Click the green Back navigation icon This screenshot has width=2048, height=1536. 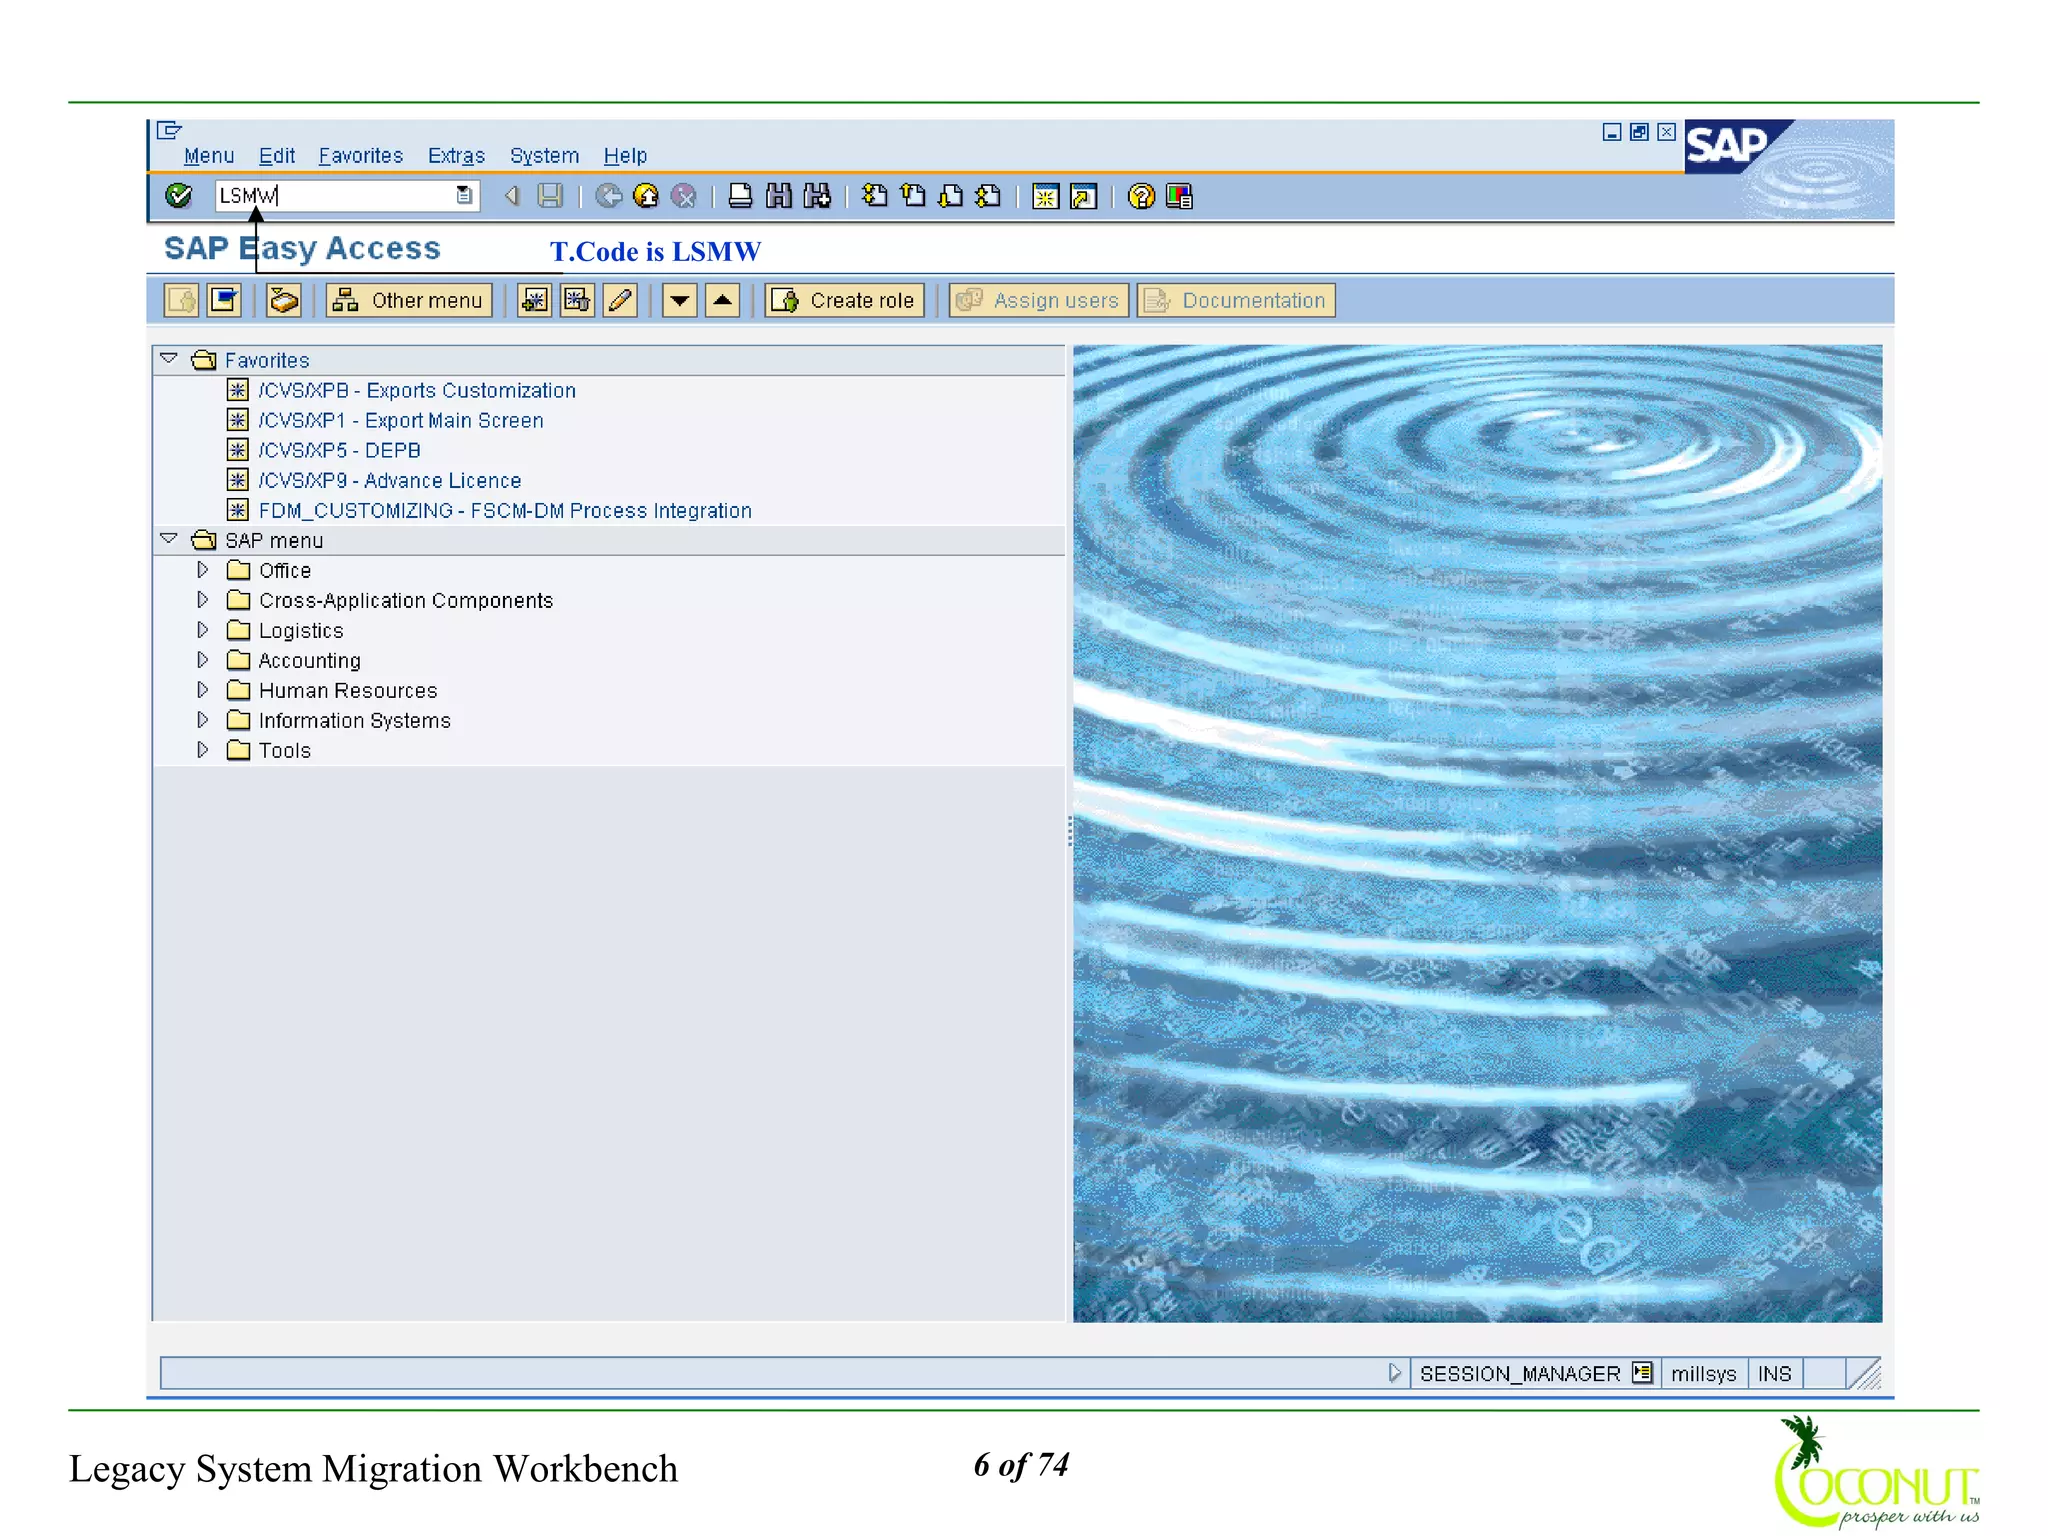click(x=608, y=196)
